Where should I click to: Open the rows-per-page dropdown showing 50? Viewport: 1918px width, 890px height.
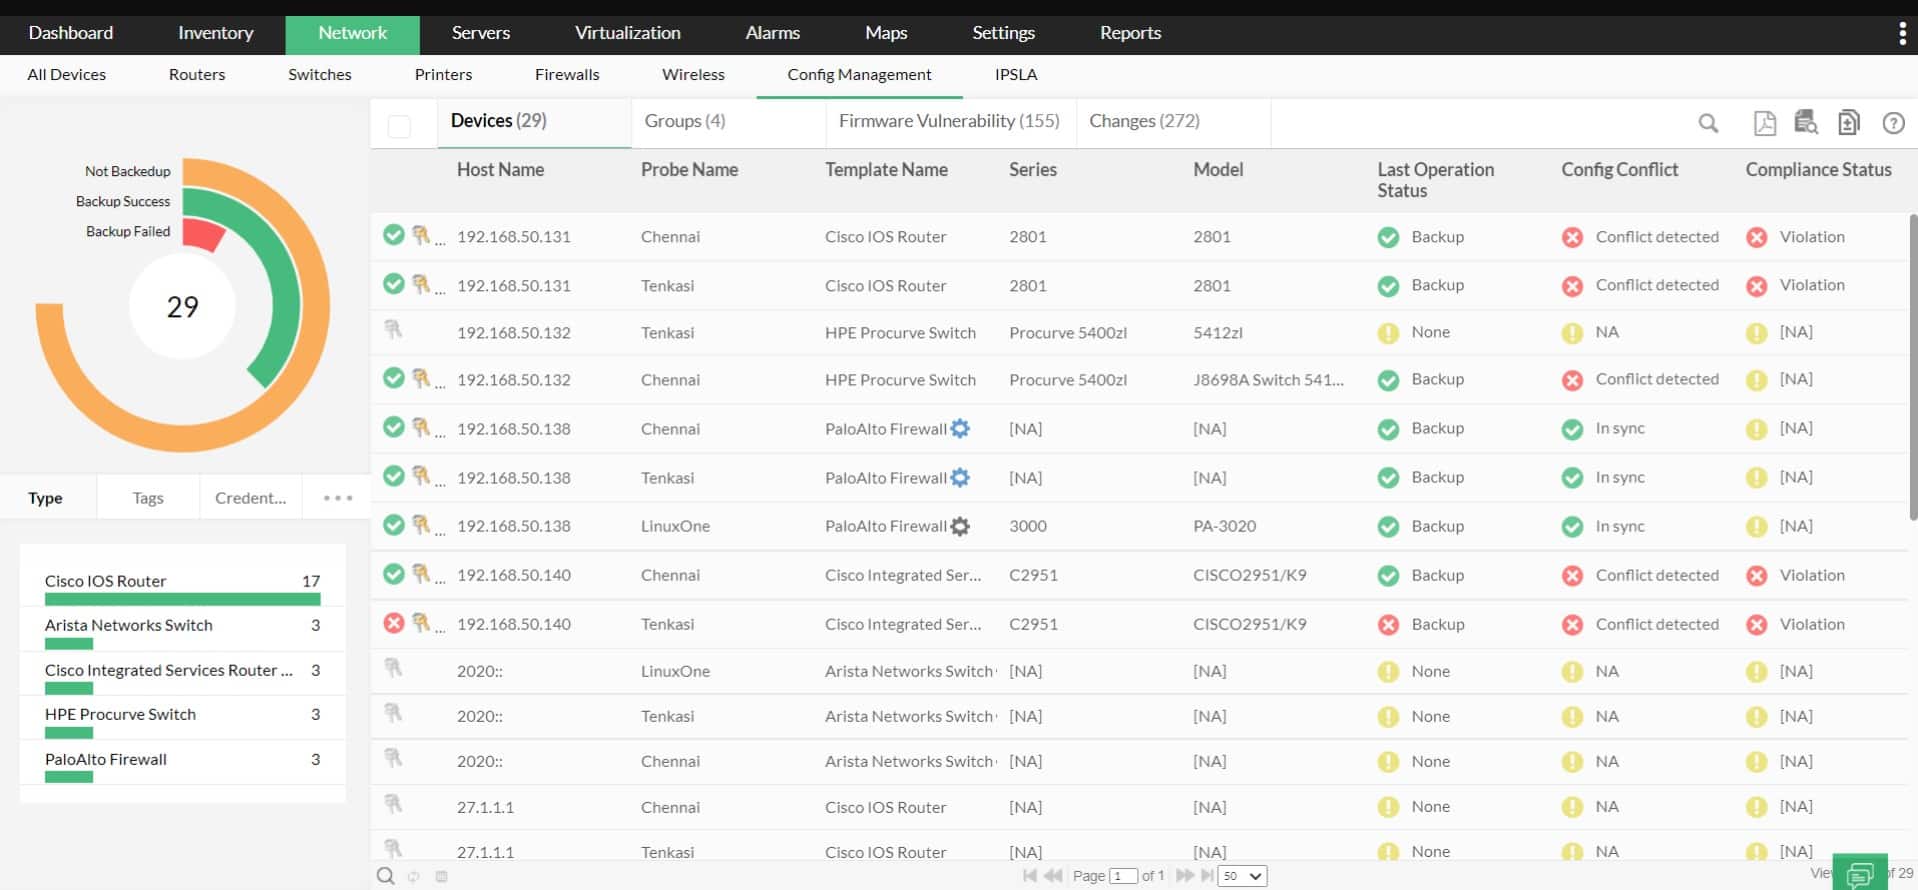(1242, 876)
